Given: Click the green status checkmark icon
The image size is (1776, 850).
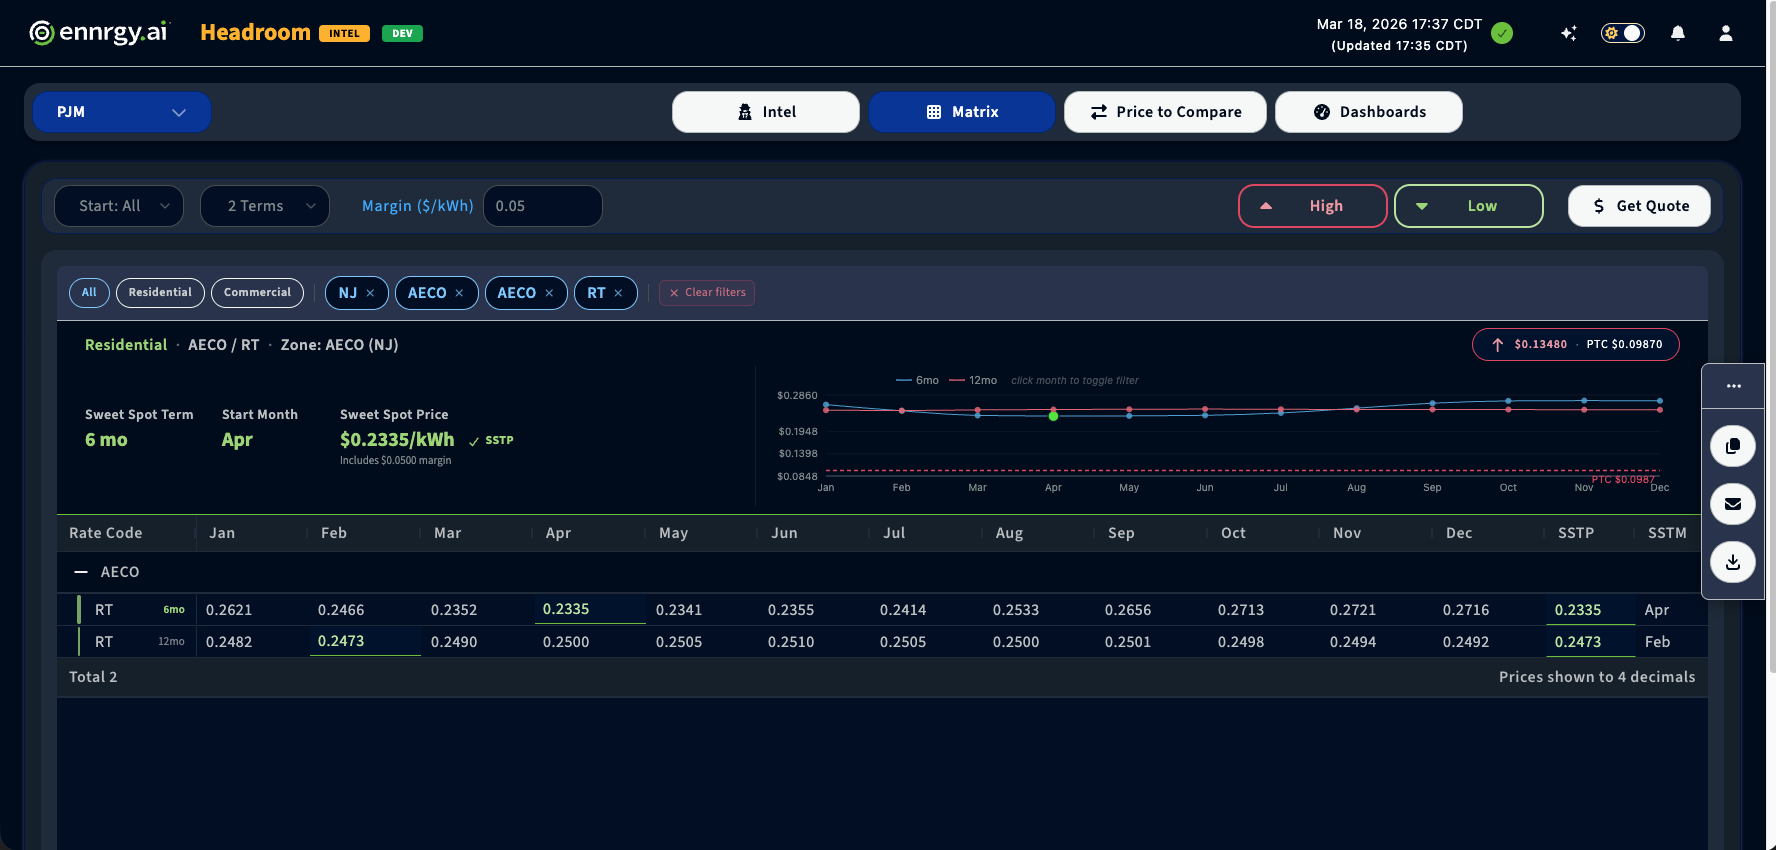Looking at the screenshot, I should pyautogui.click(x=1501, y=33).
